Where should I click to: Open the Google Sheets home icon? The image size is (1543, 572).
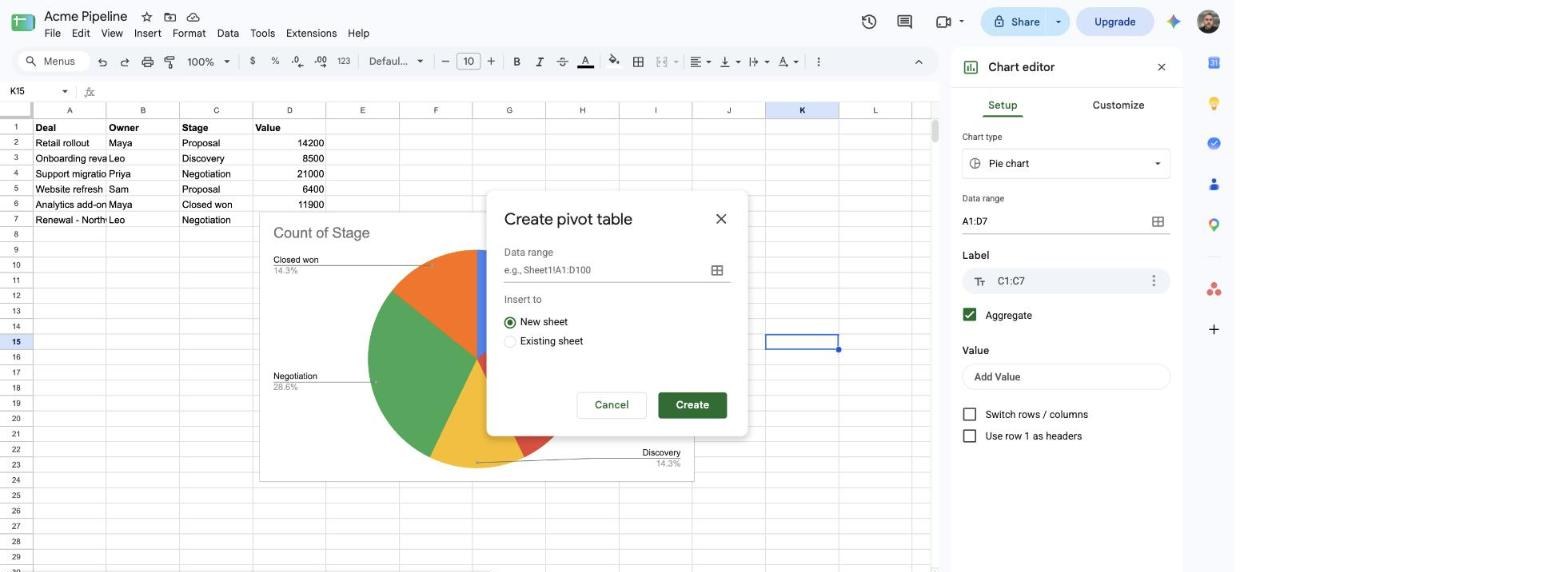(x=23, y=21)
